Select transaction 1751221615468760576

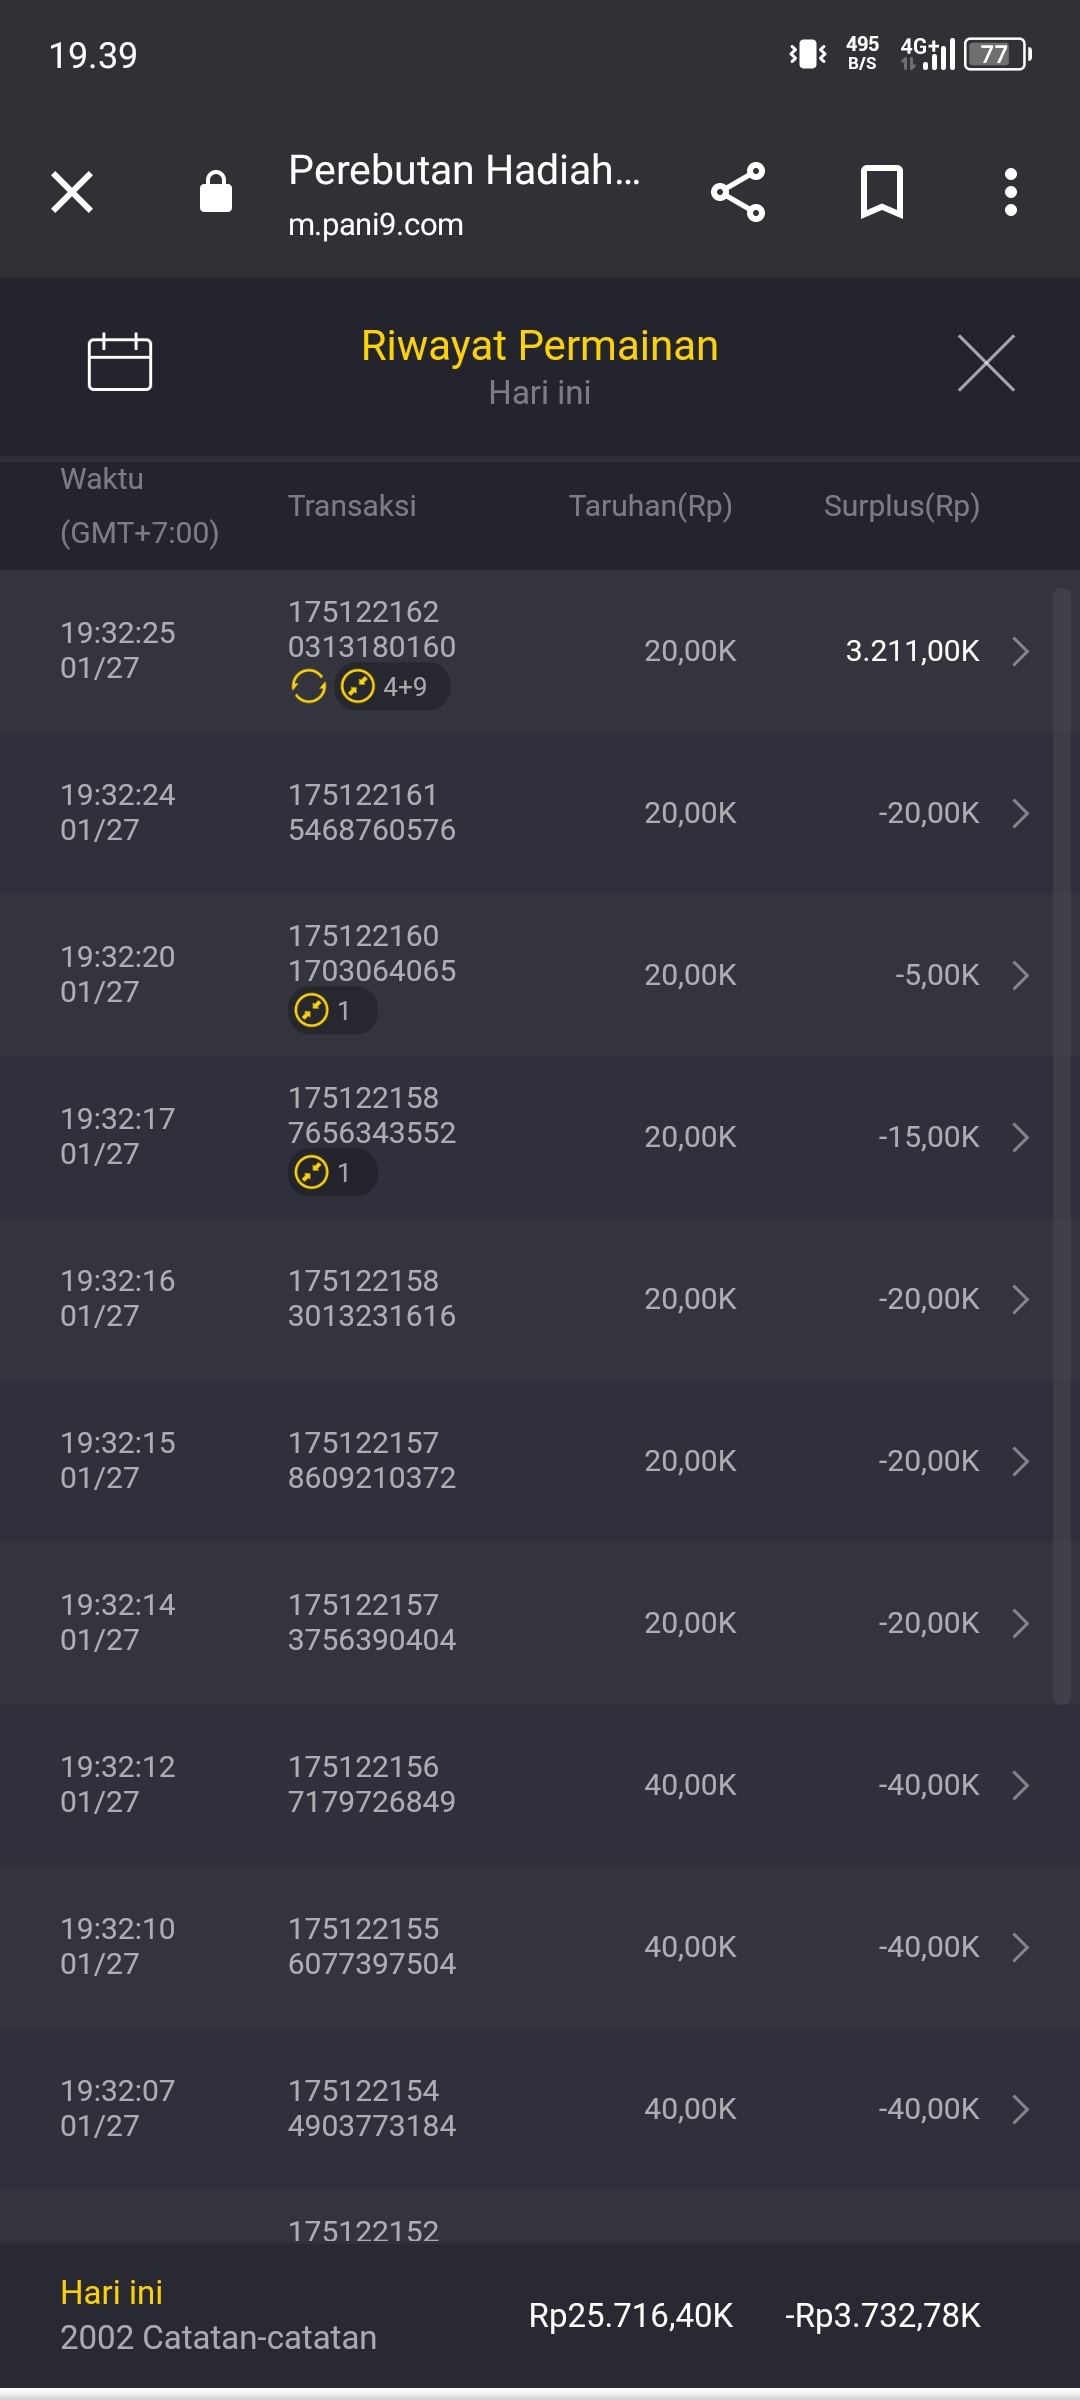[371, 812]
